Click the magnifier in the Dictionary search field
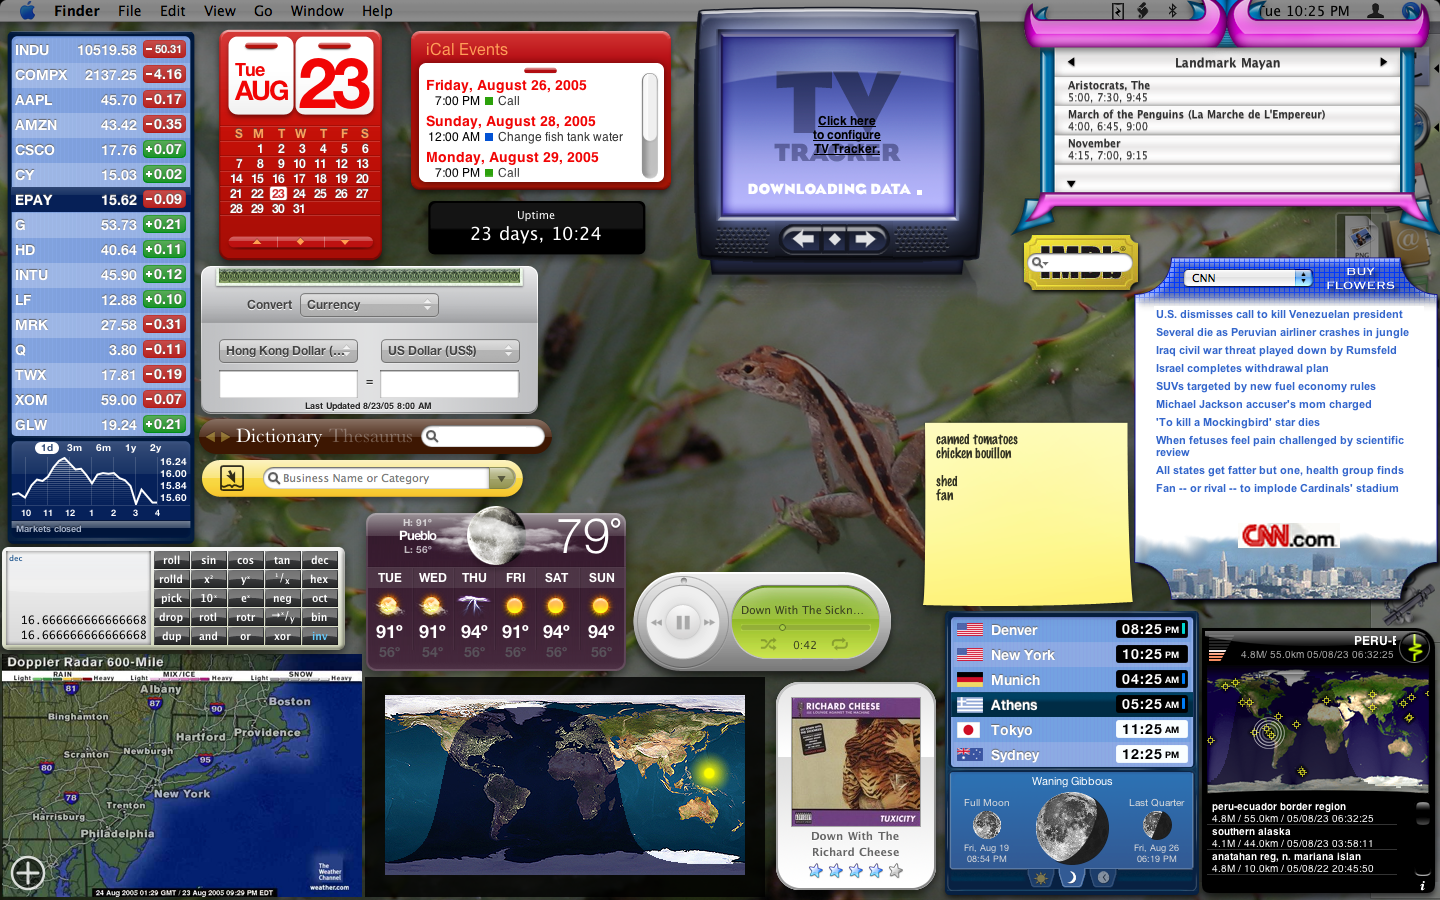The image size is (1440, 900). tap(432, 436)
